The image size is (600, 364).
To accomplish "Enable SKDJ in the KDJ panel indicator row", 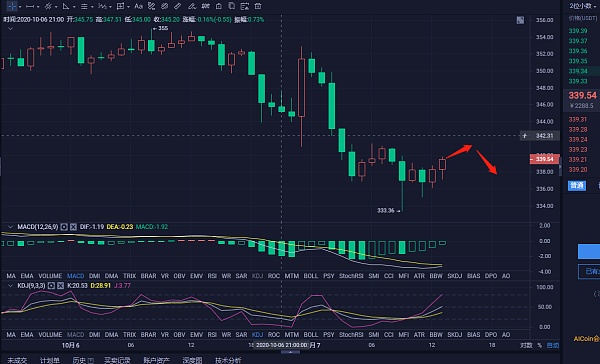I will tap(455, 335).
